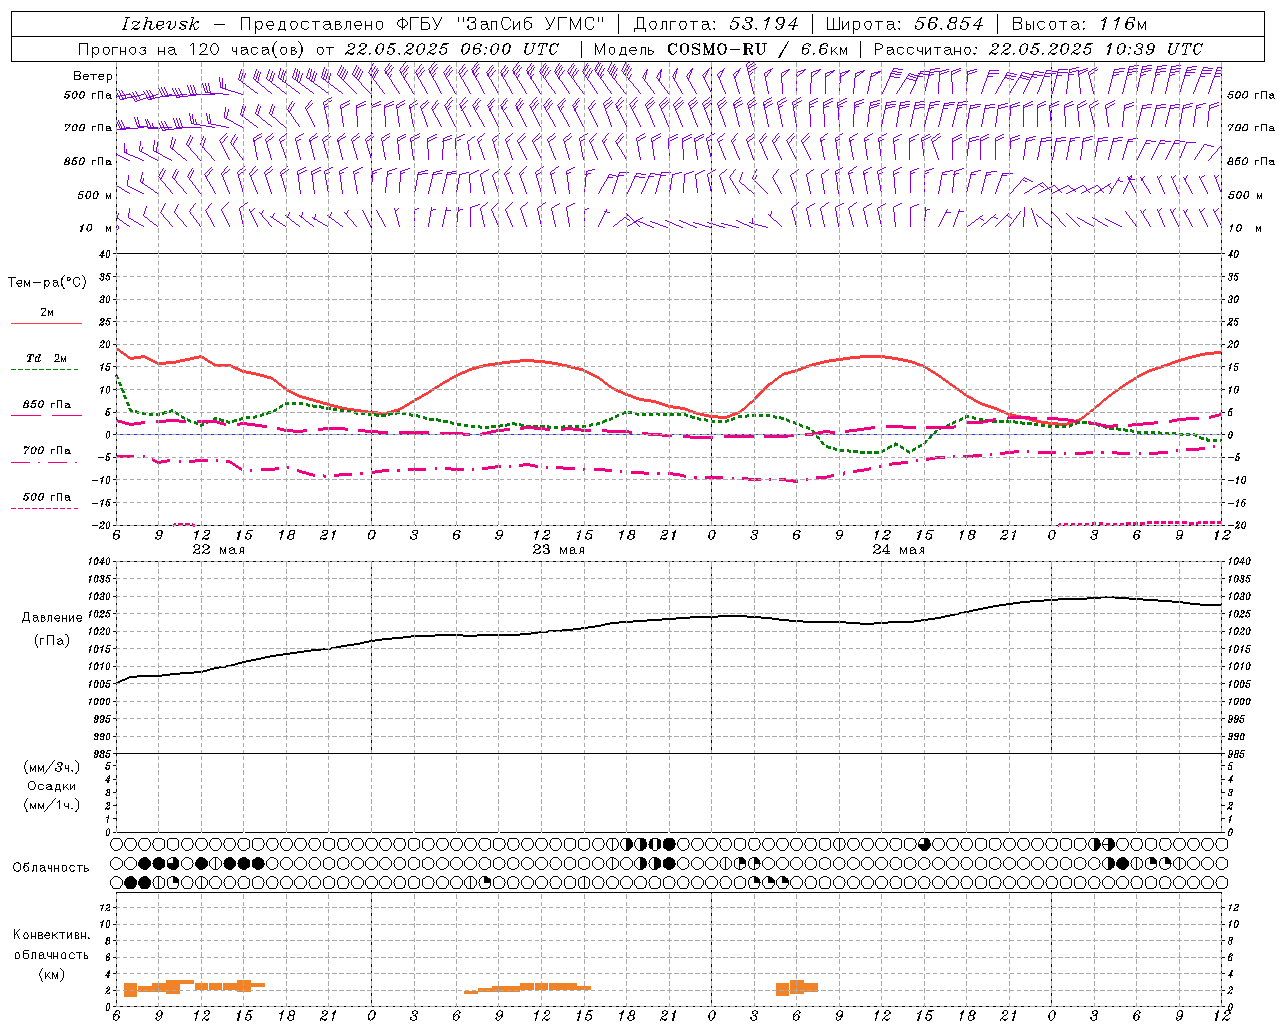Click the Ветер section label

pos(93,76)
